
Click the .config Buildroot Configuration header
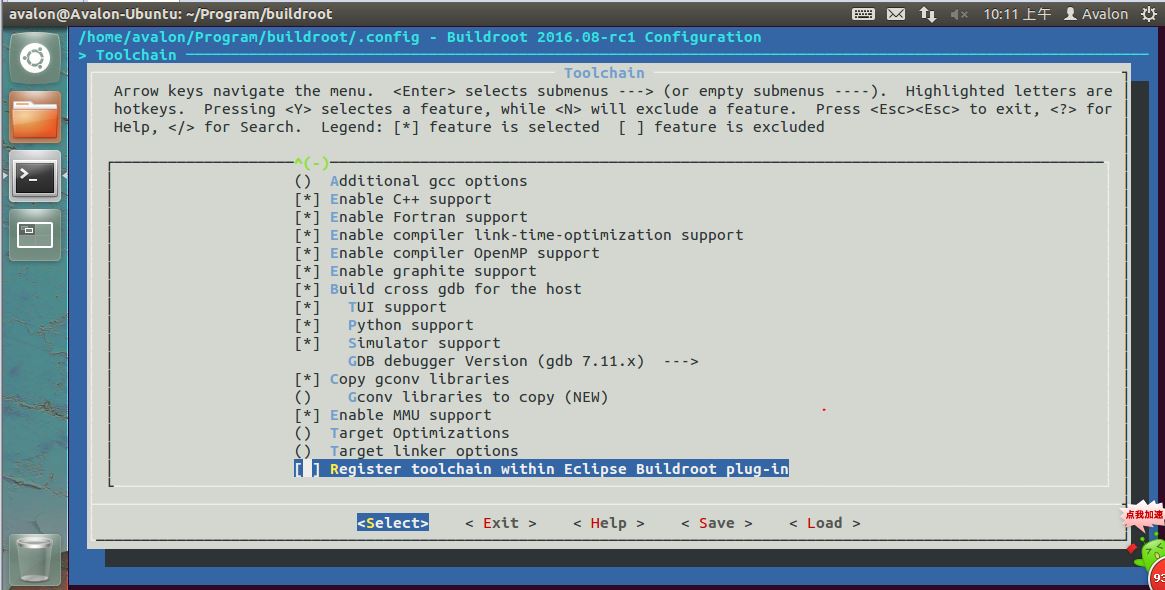420,37
